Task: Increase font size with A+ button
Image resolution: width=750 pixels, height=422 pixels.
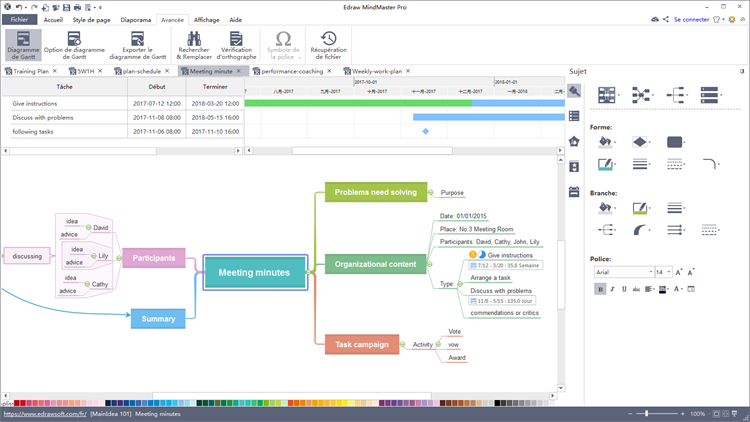Action: pyautogui.click(x=679, y=272)
